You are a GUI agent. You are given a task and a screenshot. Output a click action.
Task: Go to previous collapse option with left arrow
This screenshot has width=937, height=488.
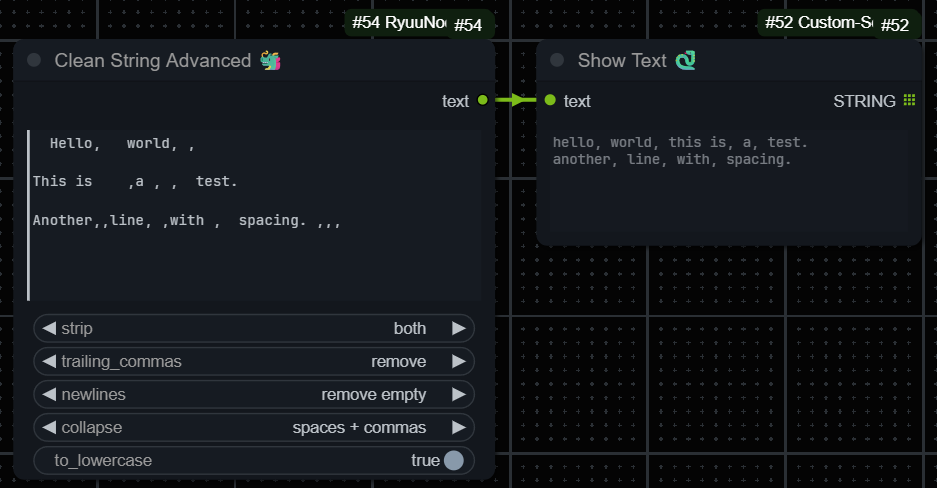pos(50,428)
